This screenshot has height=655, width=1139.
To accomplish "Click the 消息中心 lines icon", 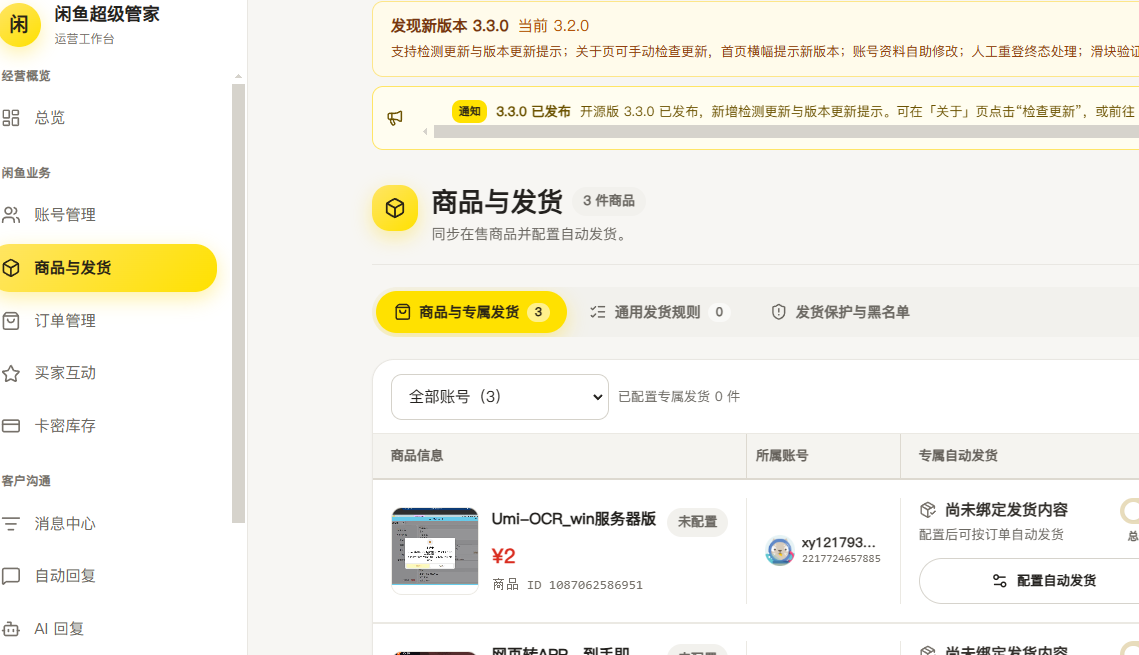I will 11,524.
